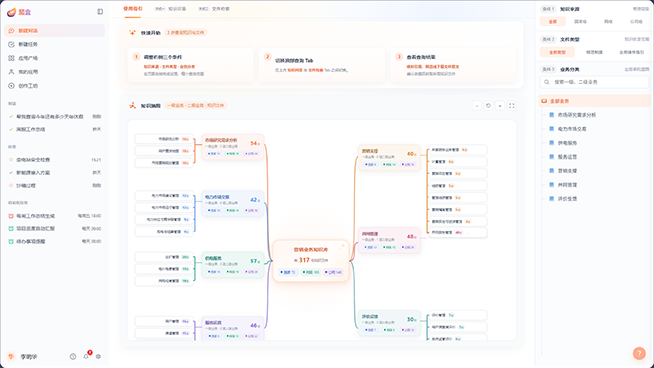Open settings gear in sidebar footer
This screenshot has width=654, height=368.
(x=98, y=356)
